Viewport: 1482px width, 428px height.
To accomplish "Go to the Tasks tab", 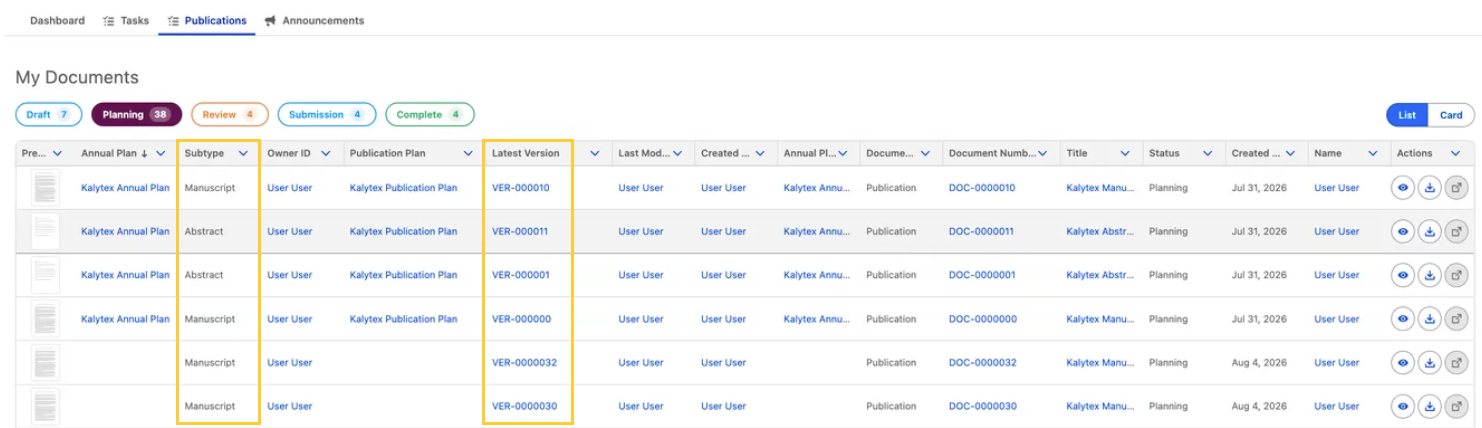I will [x=126, y=20].
